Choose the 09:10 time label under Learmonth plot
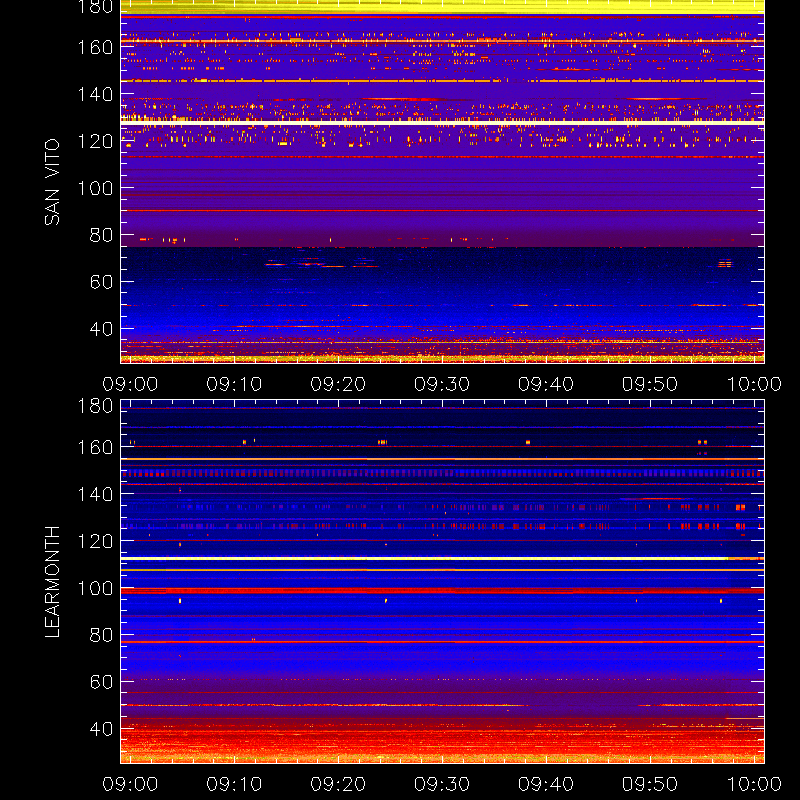Screen dimensions: 800x800 click(234, 784)
